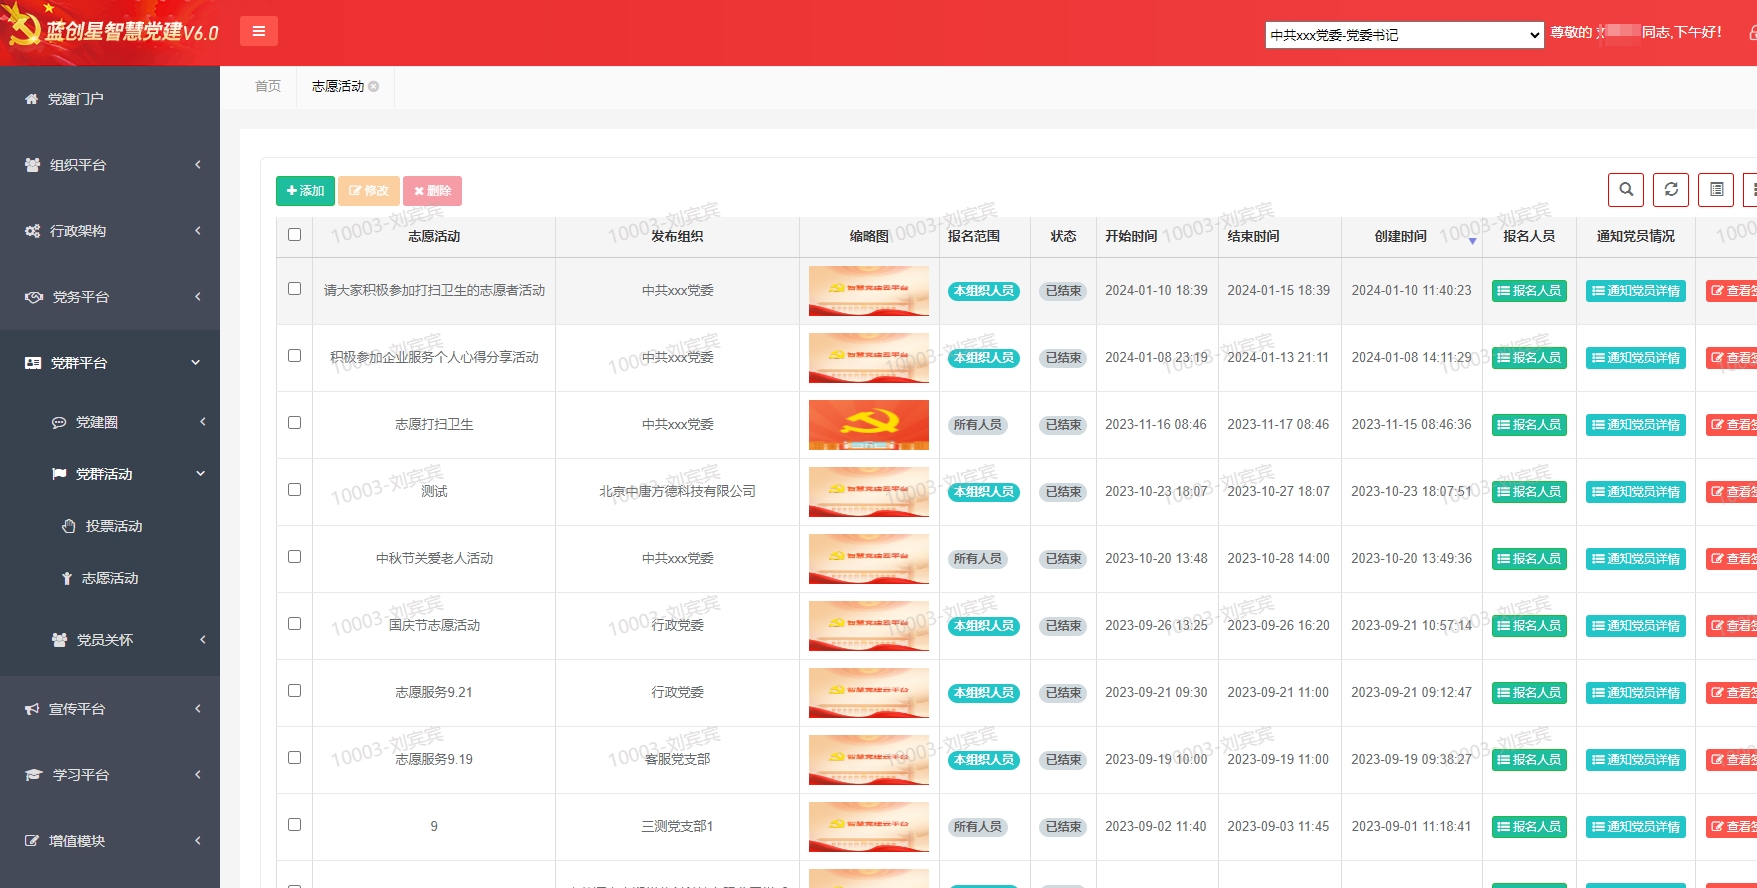1757x888 pixels.
Task: Click the 党务平台 handshake icon
Action: click(34, 297)
